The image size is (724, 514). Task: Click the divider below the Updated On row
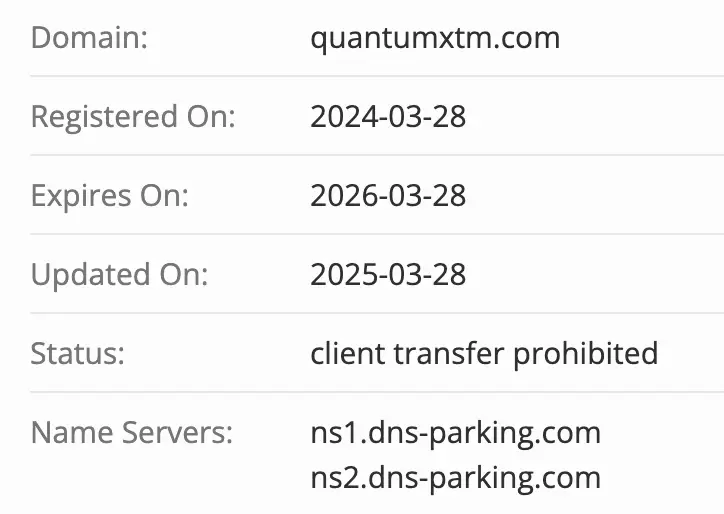tap(376, 313)
